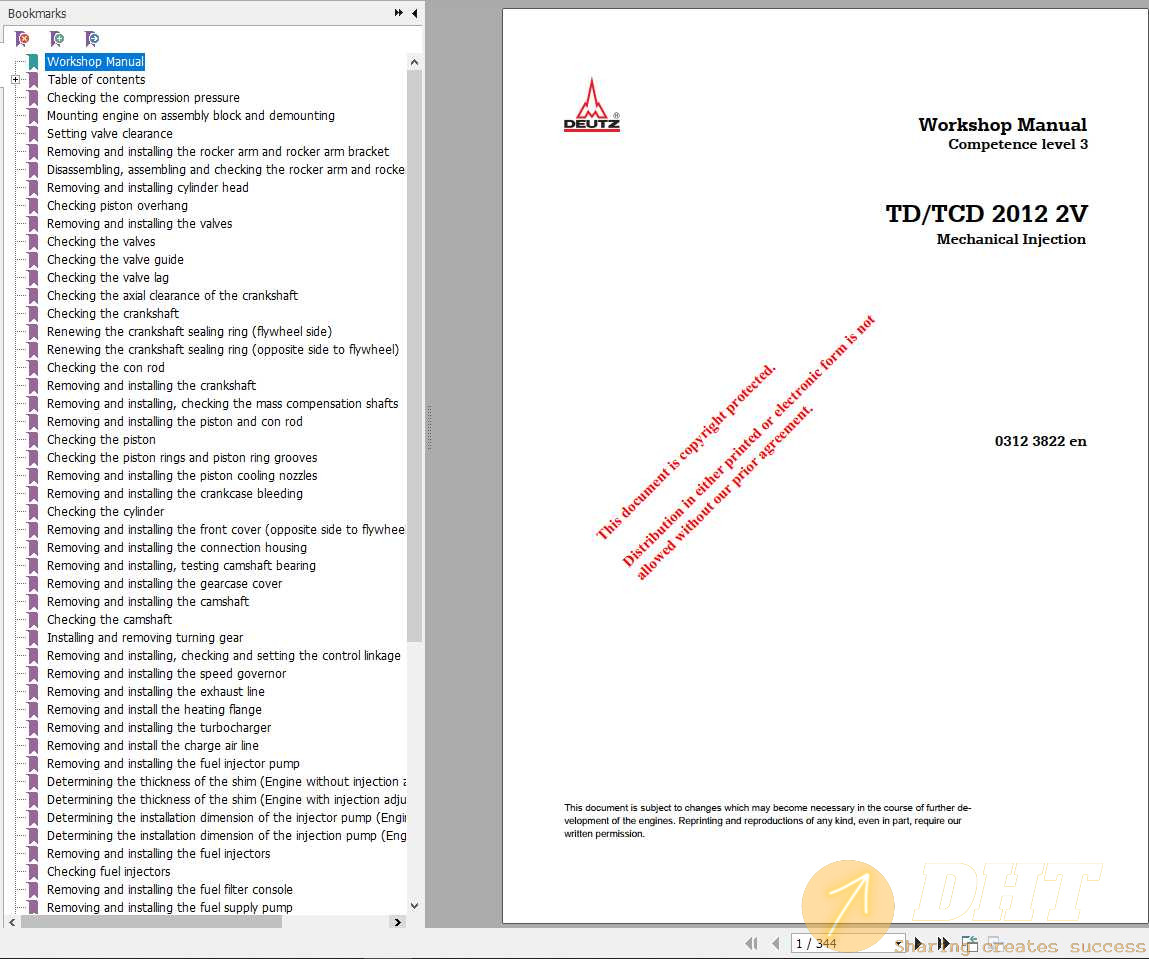Click the bookmark icon beside Checking the cylinder
Screen dimensions: 1149x959
tap(33, 511)
